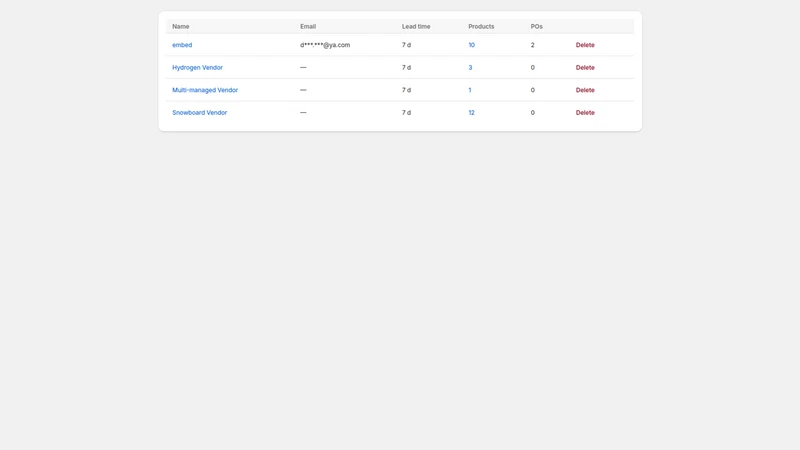The height and width of the screenshot is (450, 800).
Task: Click the Email column header
Action: click(308, 27)
